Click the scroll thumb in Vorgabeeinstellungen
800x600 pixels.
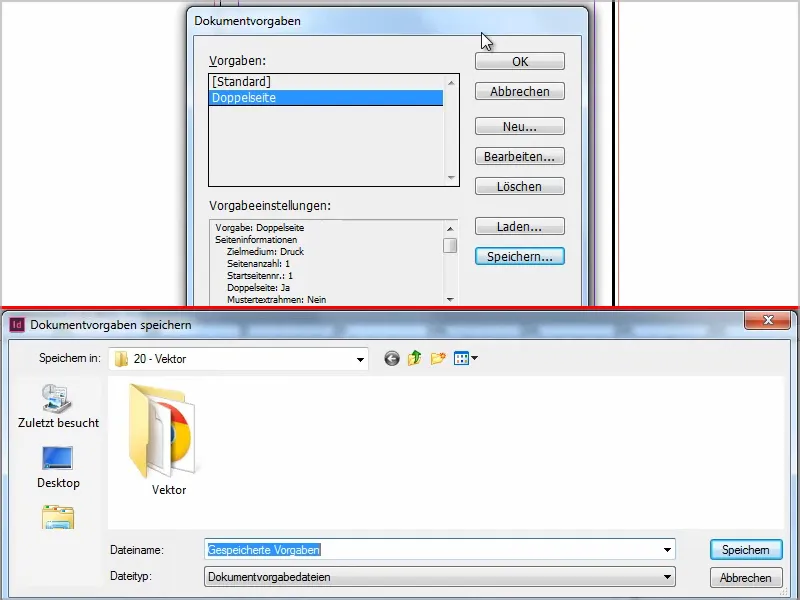coord(450,245)
